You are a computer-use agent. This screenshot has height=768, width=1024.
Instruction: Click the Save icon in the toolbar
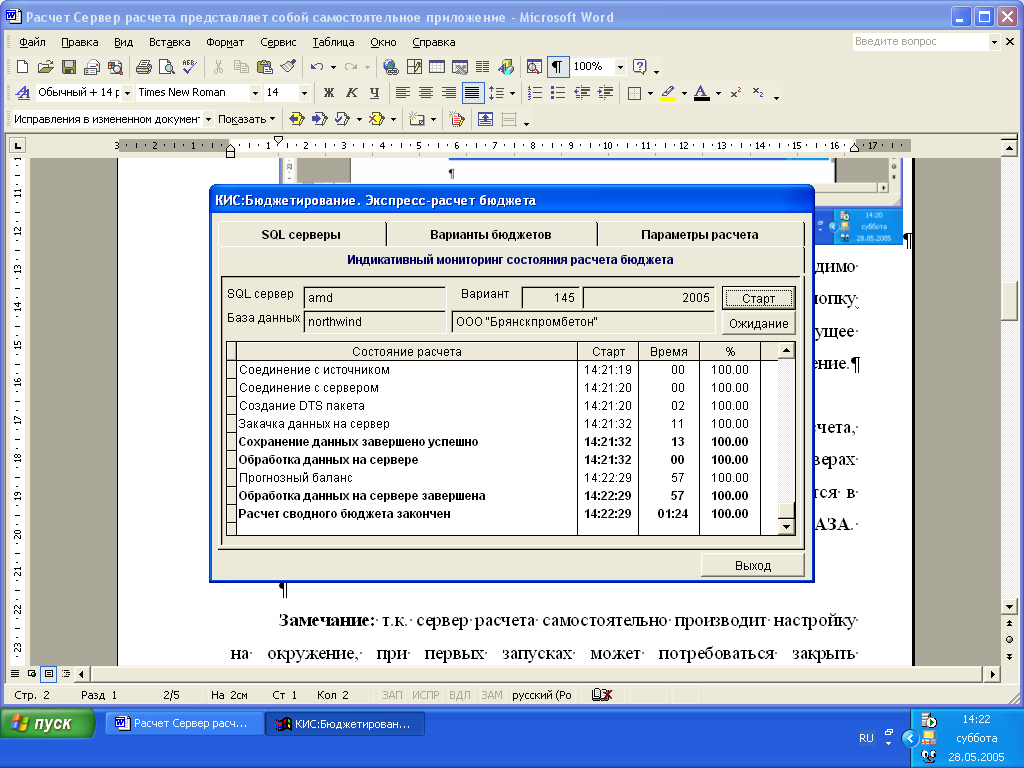(69, 67)
